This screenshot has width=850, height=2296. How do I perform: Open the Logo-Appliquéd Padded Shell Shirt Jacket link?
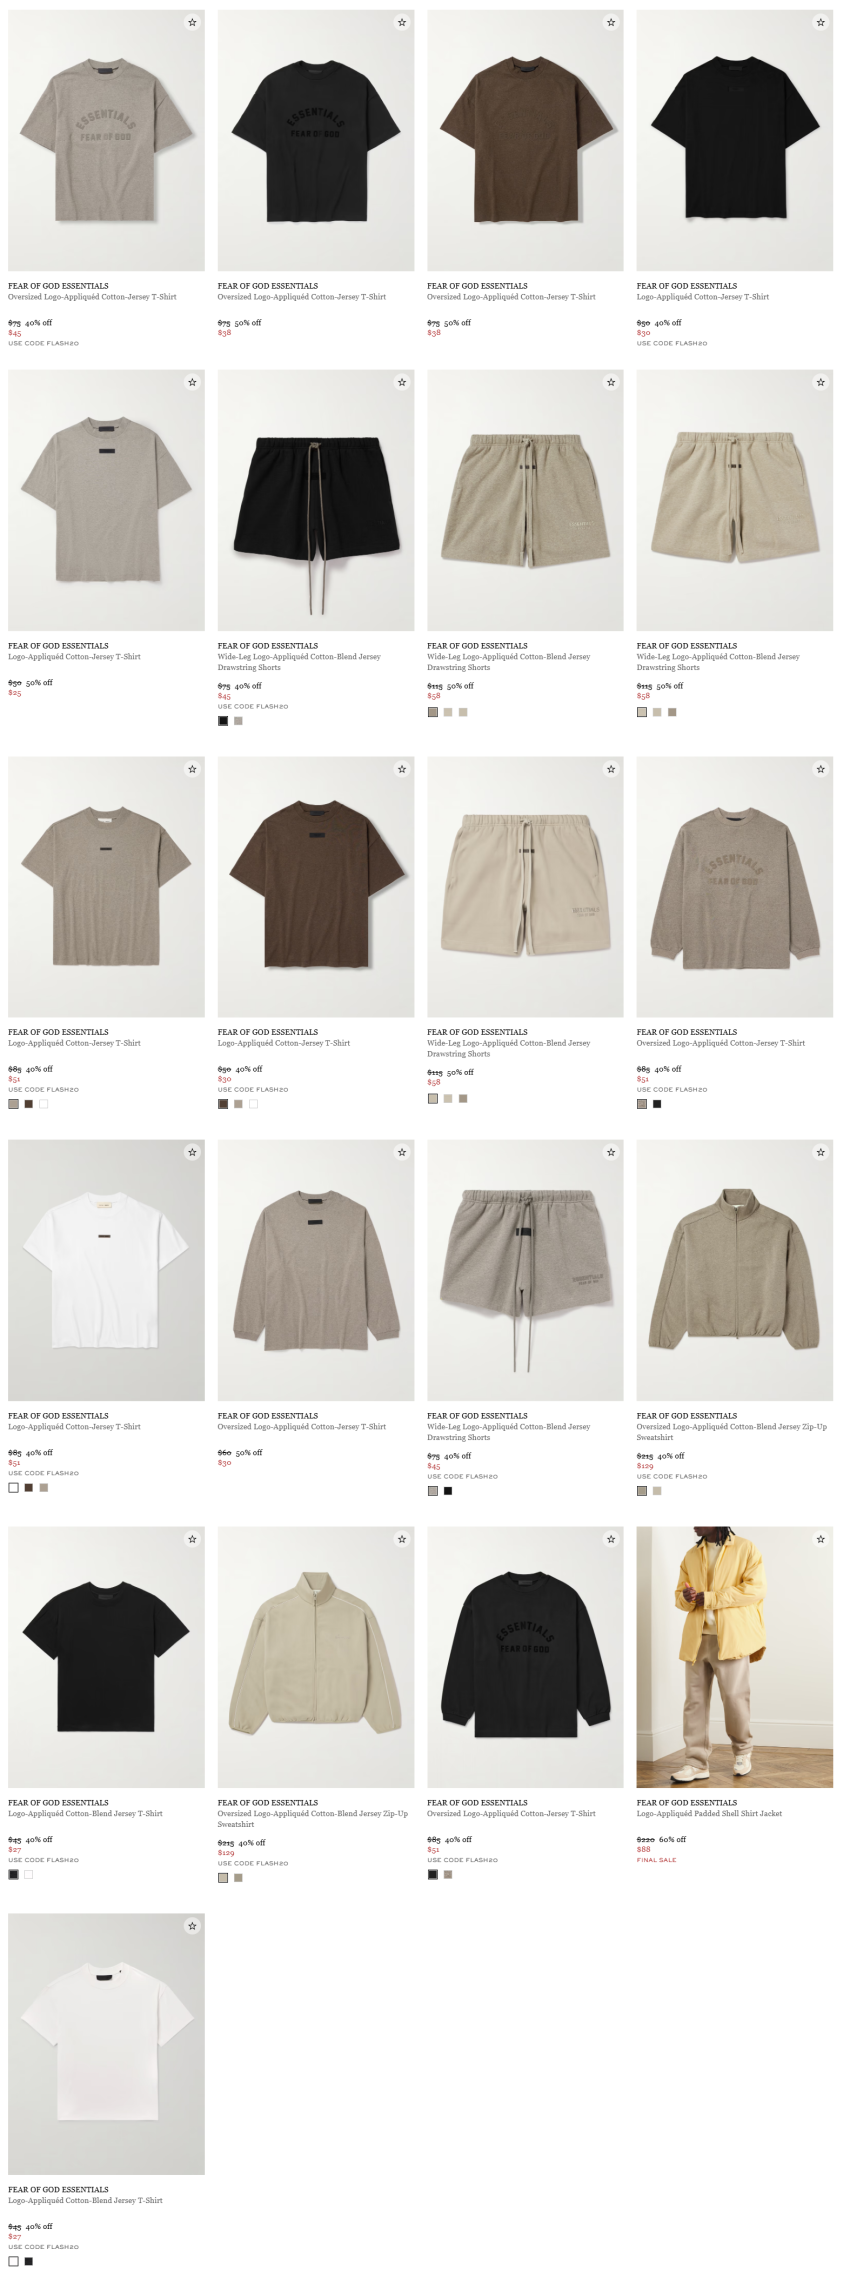(x=709, y=1813)
